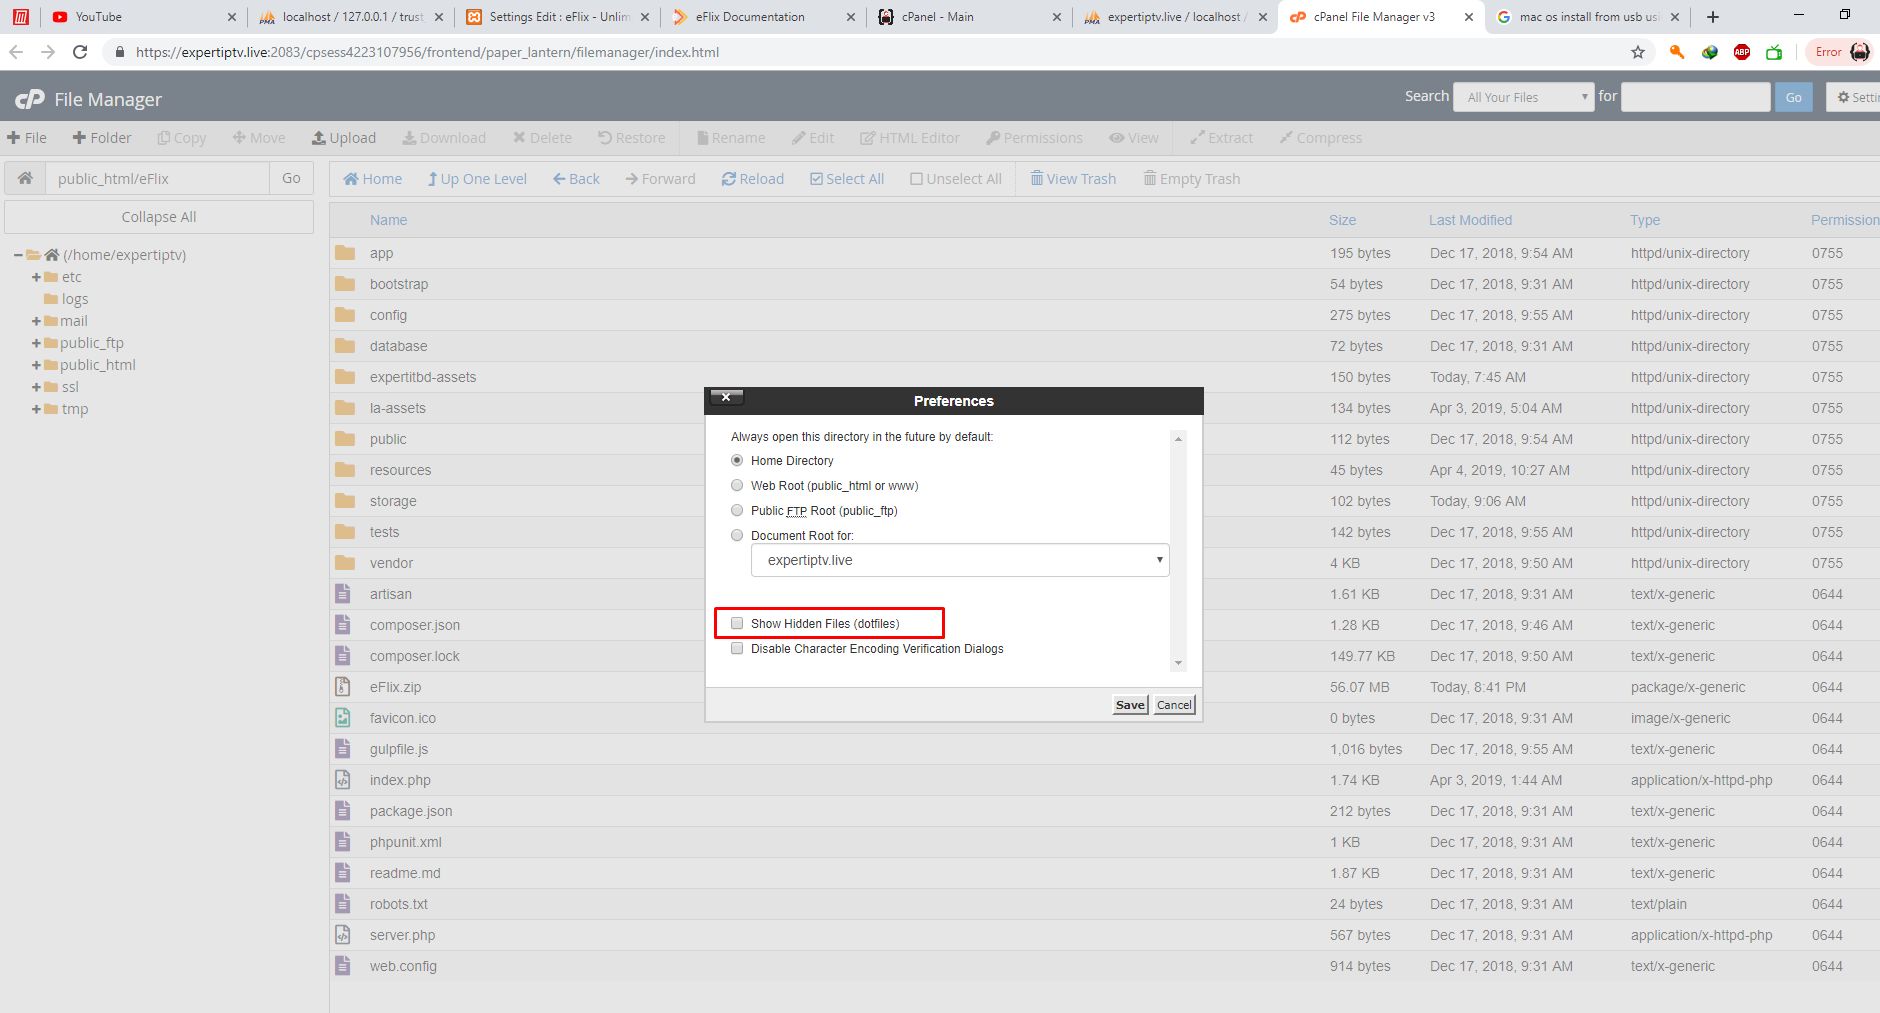Open the View Trash link
The width and height of the screenshot is (1880, 1013).
(x=1073, y=179)
